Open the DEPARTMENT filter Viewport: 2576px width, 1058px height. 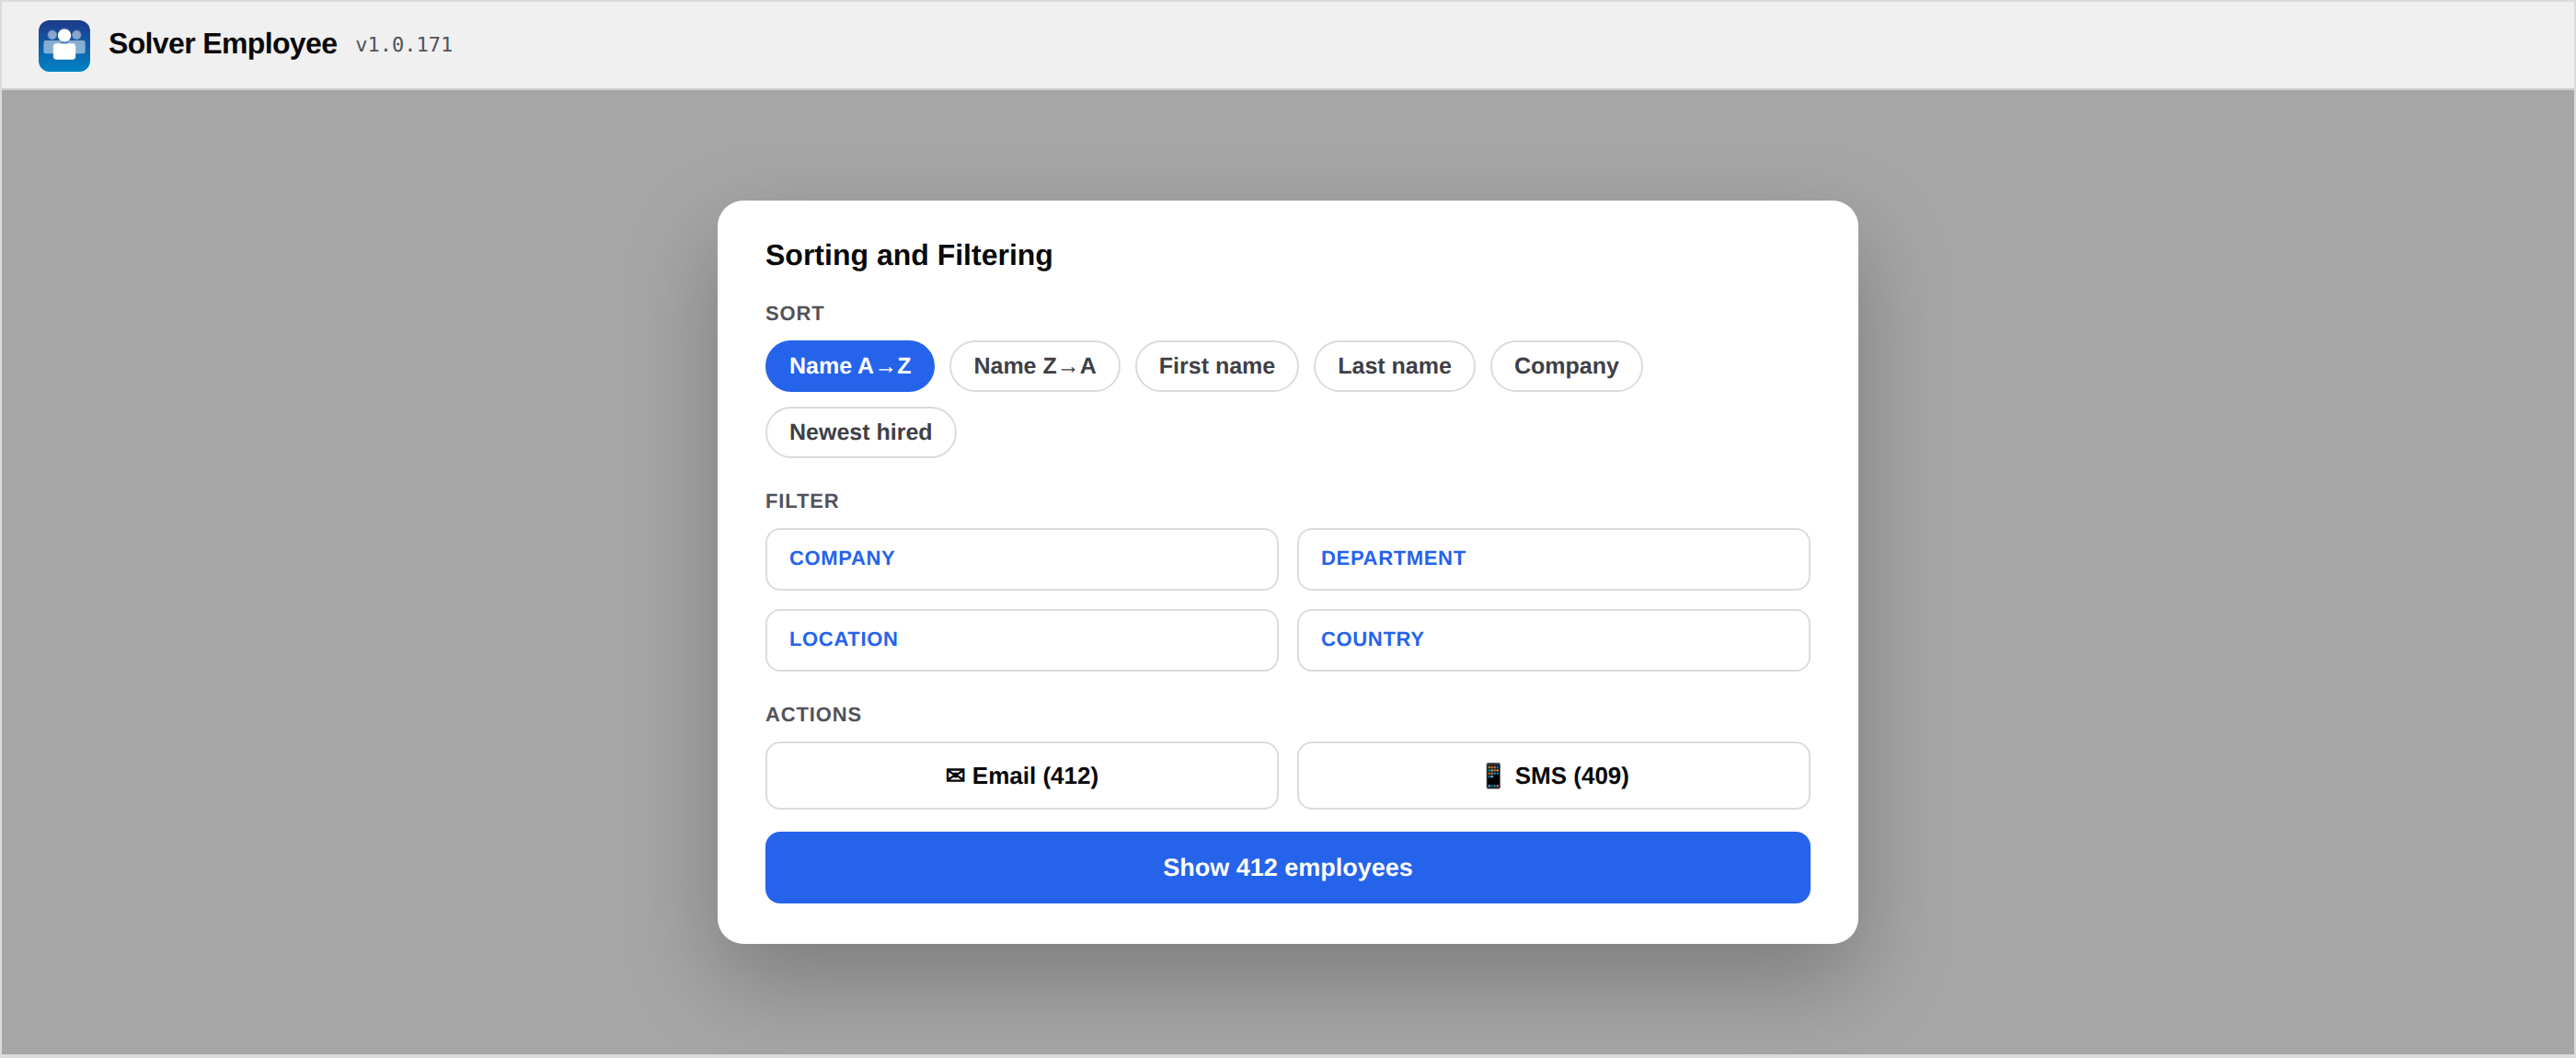pyautogui.click(x=1553, y=559)
